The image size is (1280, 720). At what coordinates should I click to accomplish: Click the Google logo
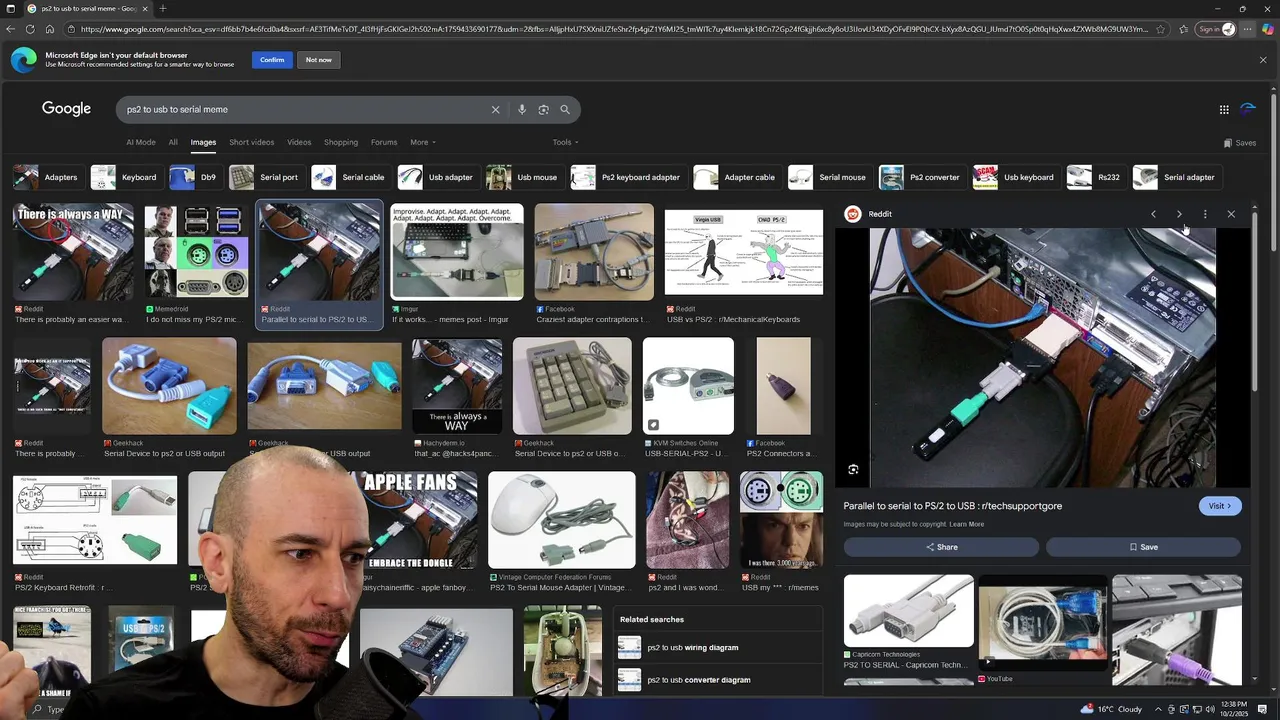66,109
